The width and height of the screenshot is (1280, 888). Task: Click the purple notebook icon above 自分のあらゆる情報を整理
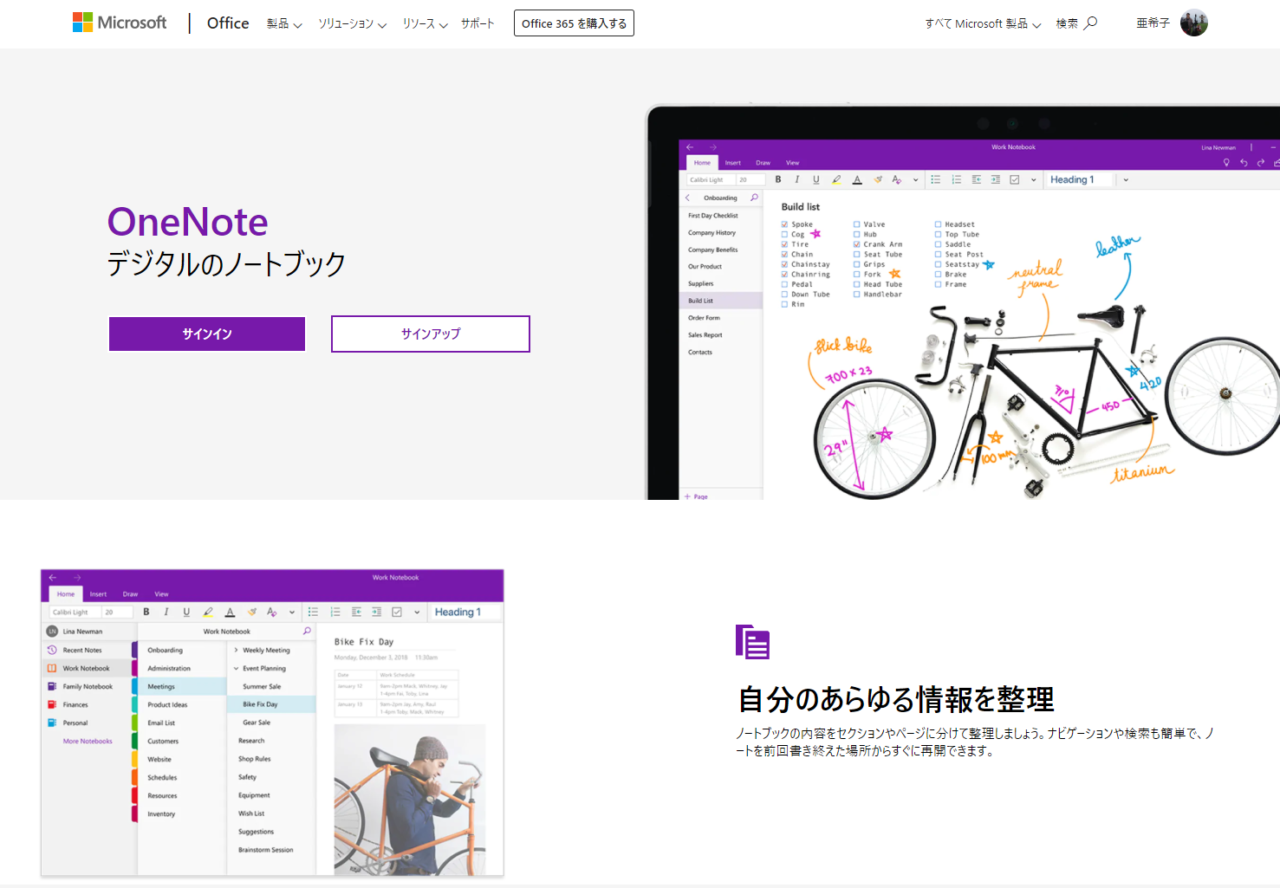(x=752, y=642)
